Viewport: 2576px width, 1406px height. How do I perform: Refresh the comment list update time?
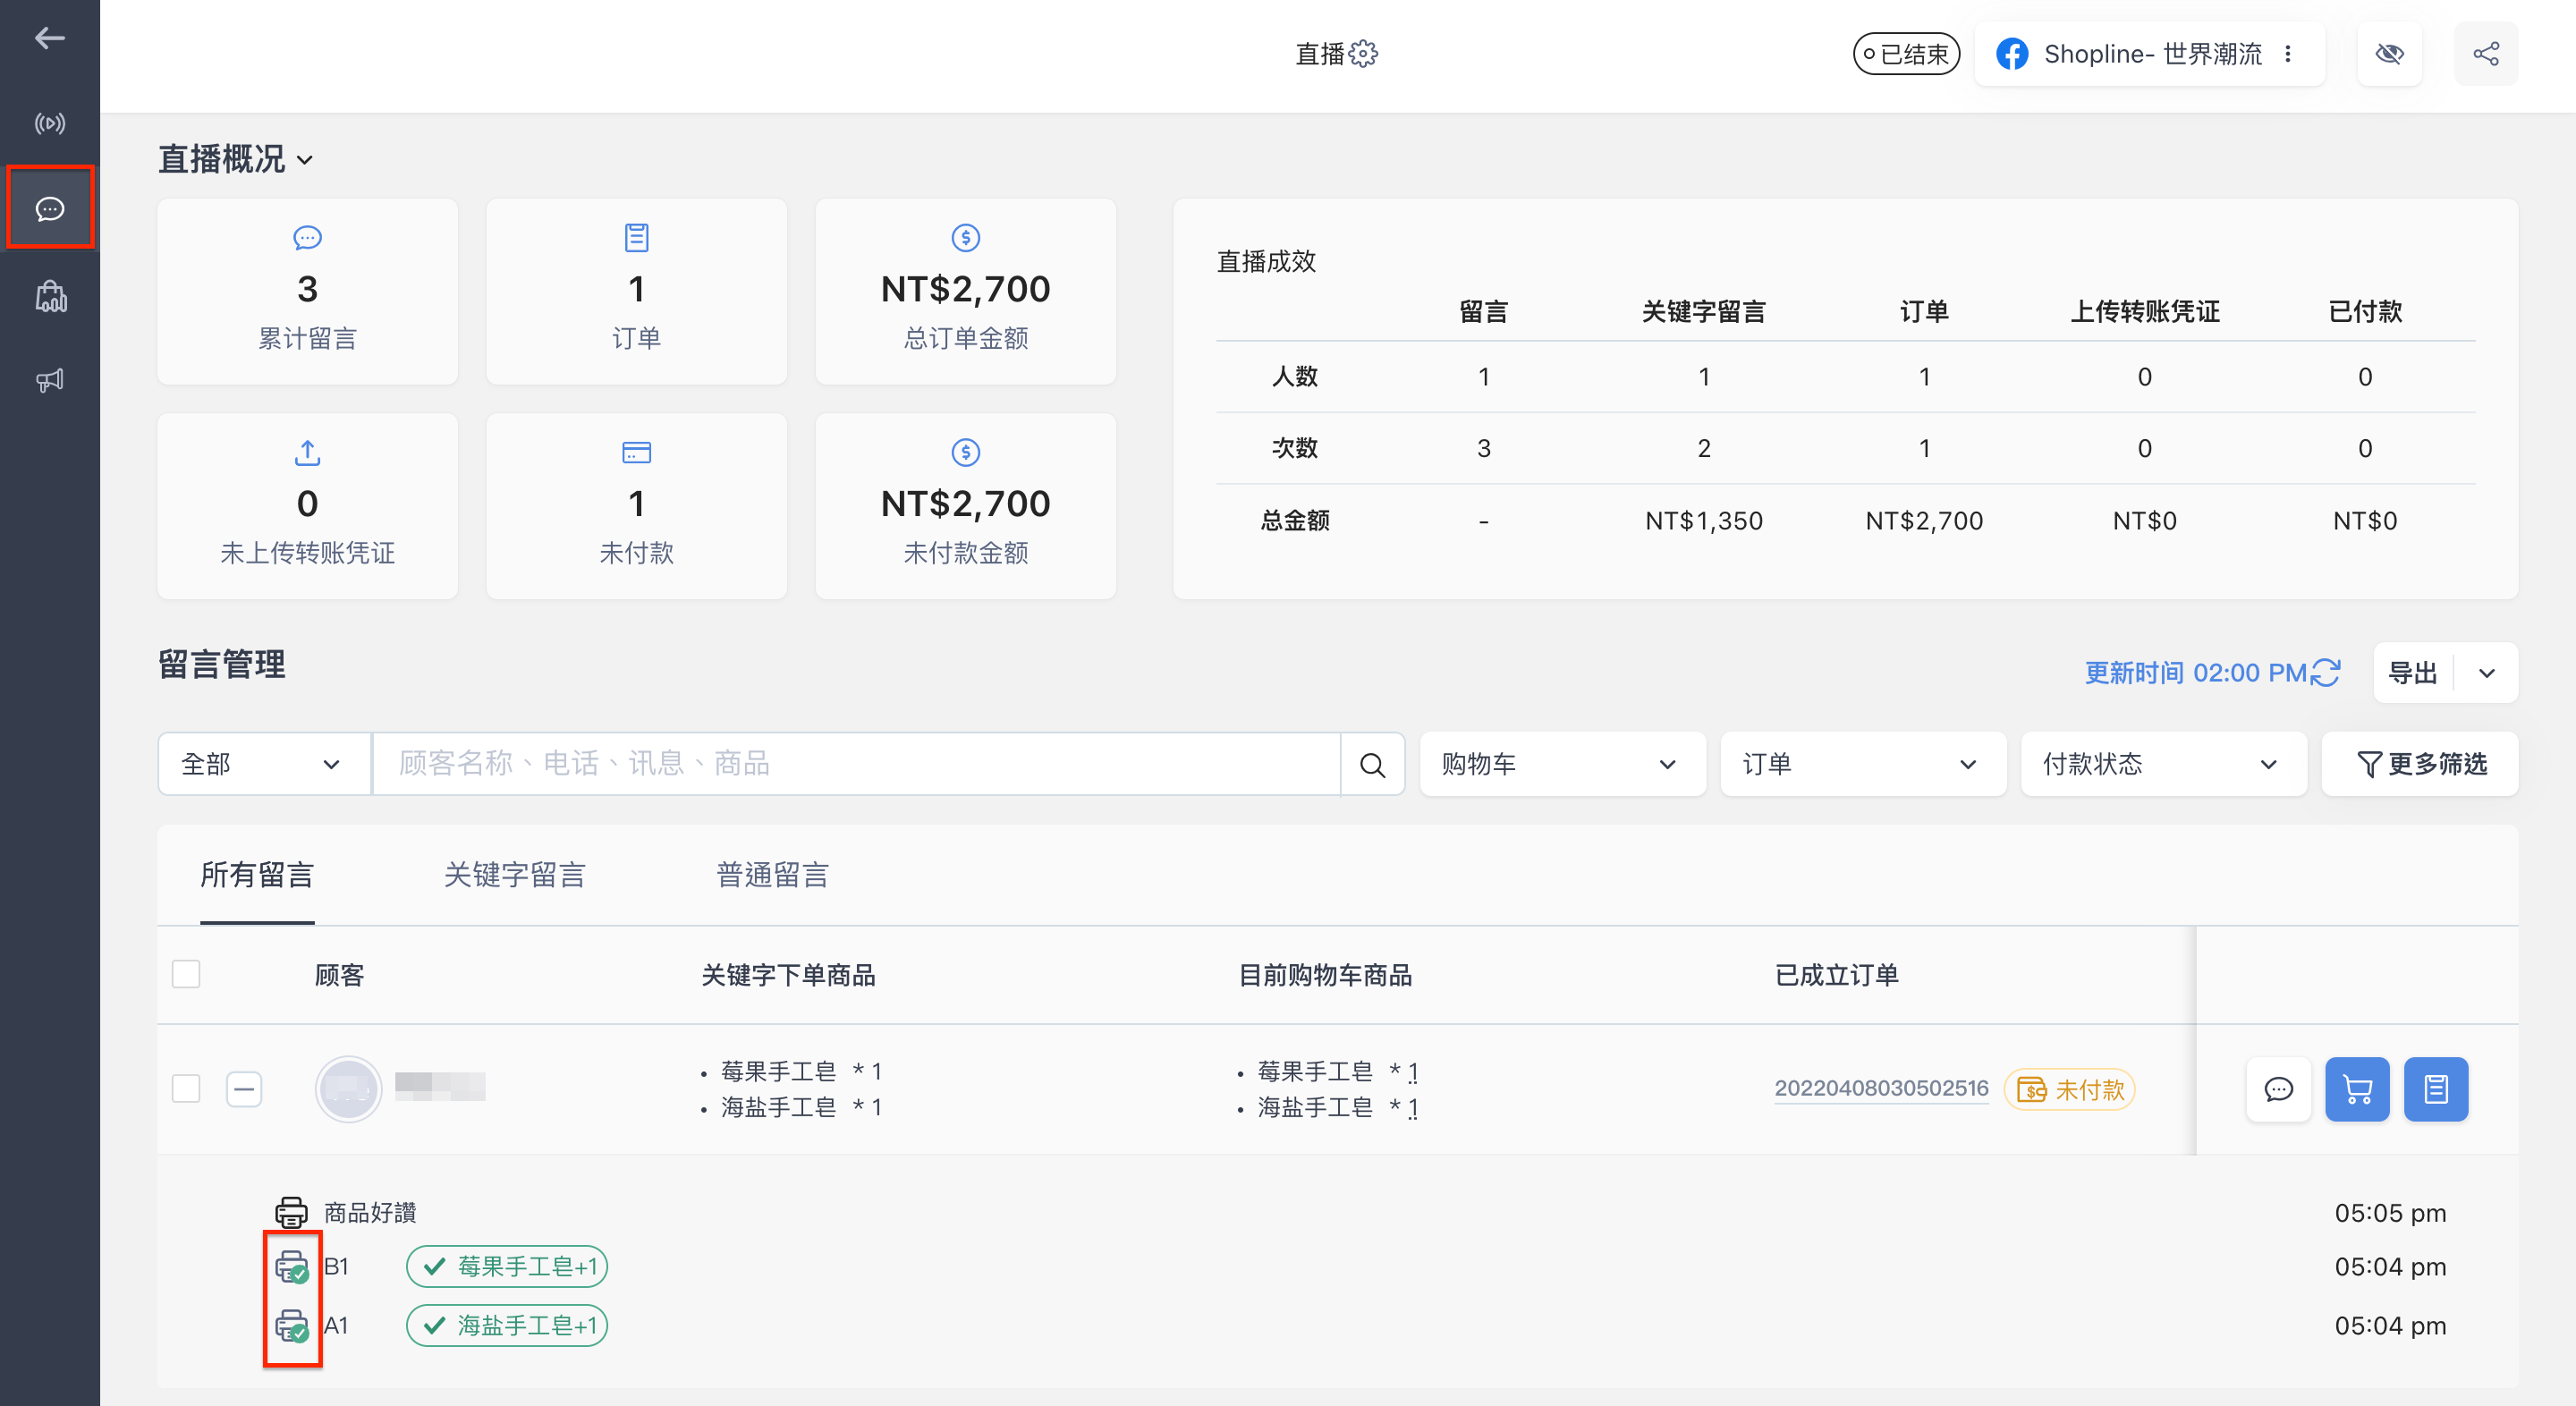(2326, 673)
